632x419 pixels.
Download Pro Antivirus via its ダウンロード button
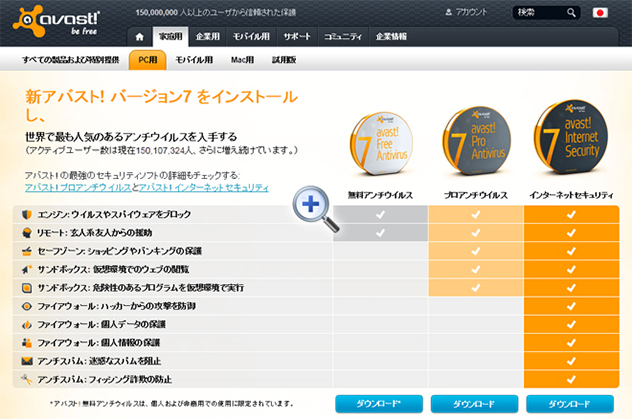pyautogui.click(x=474, y=404)
